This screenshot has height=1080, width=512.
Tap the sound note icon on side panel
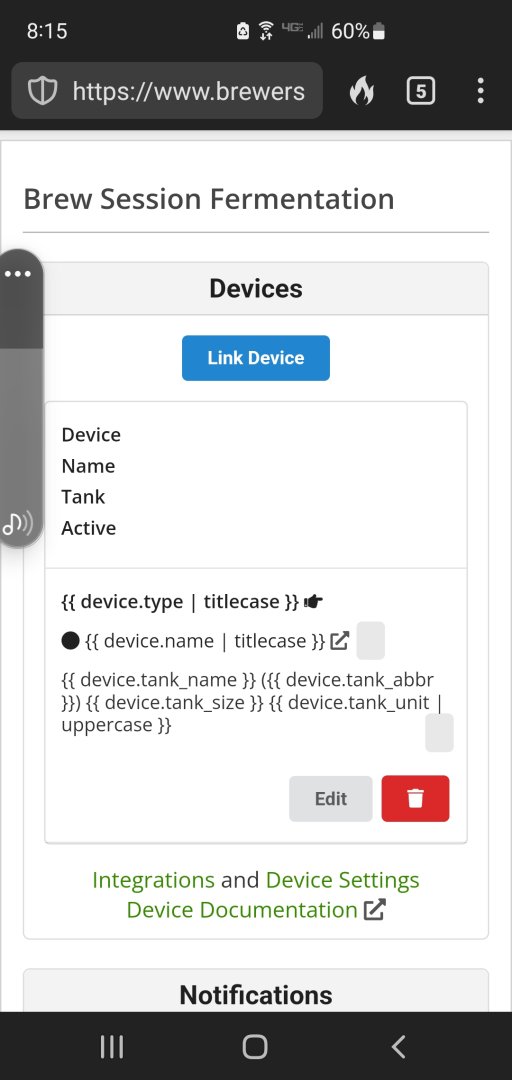pos(17,524)
